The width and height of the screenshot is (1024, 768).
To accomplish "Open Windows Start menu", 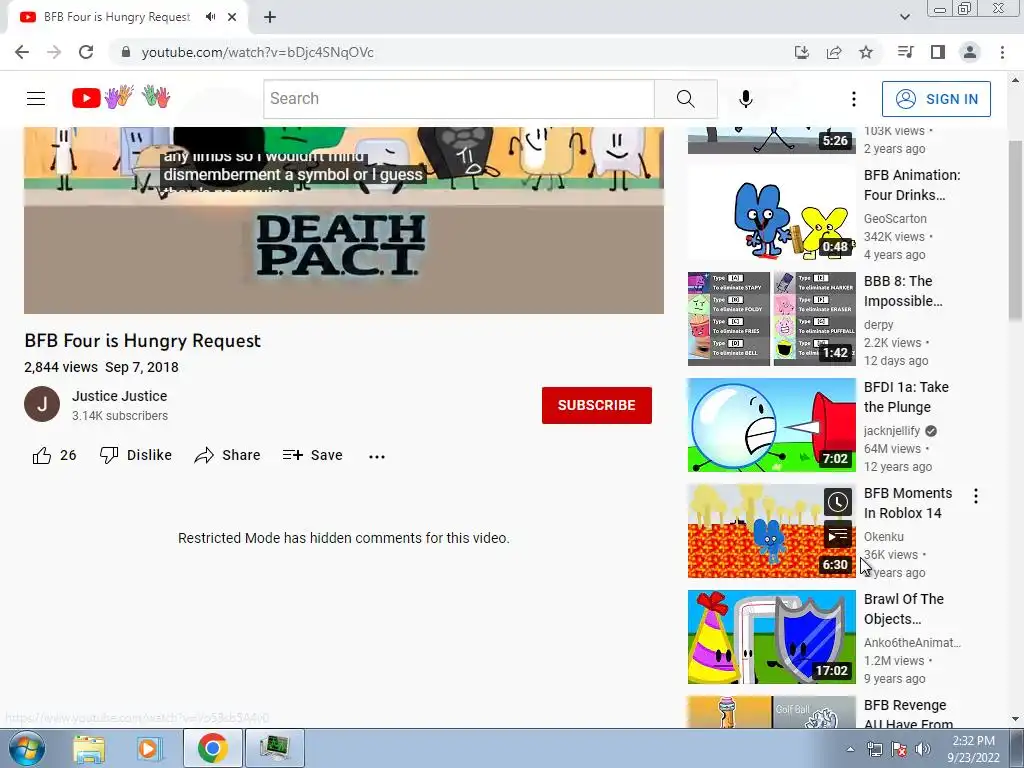I will pos(25,748).
